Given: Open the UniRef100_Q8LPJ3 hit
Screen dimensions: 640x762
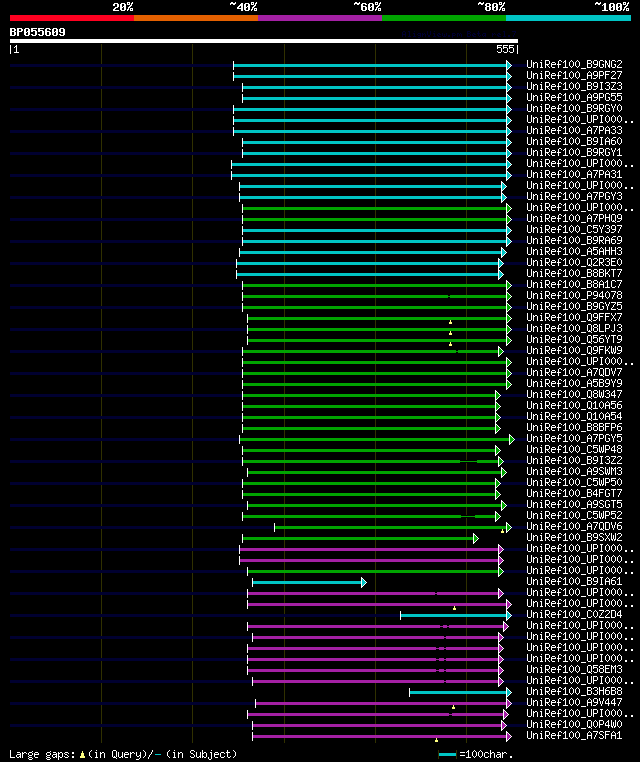Looking at the screenshot, I should coord(574,329).
